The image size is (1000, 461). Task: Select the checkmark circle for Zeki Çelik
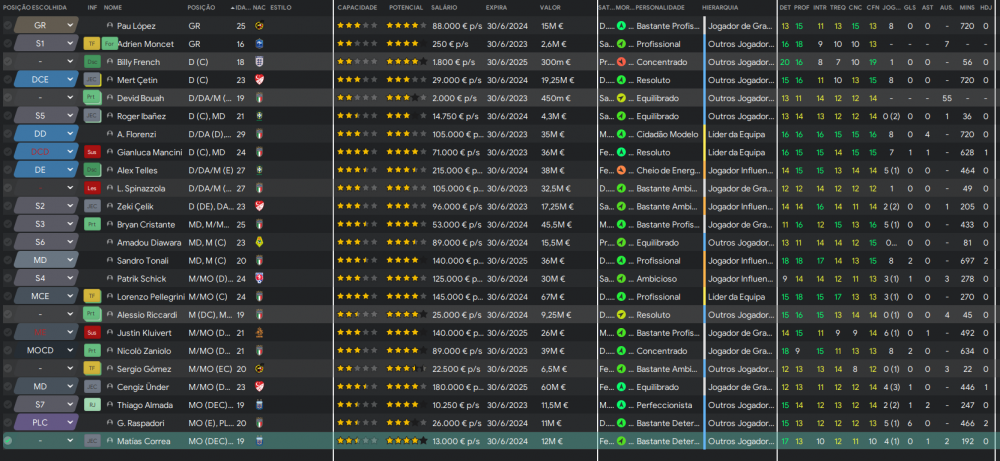[8, 207]
